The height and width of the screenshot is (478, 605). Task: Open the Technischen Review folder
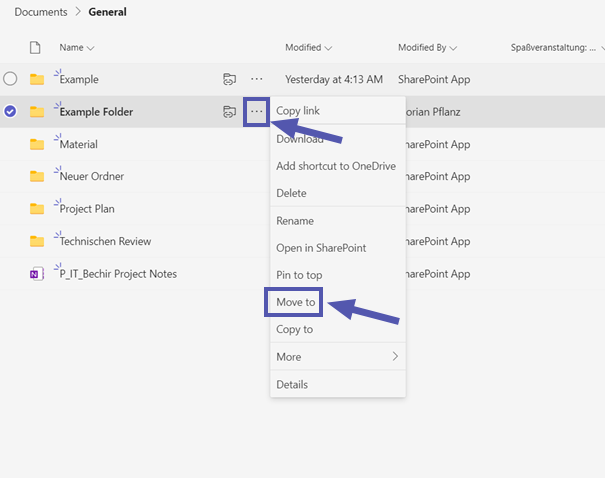(x=106, y=241)
